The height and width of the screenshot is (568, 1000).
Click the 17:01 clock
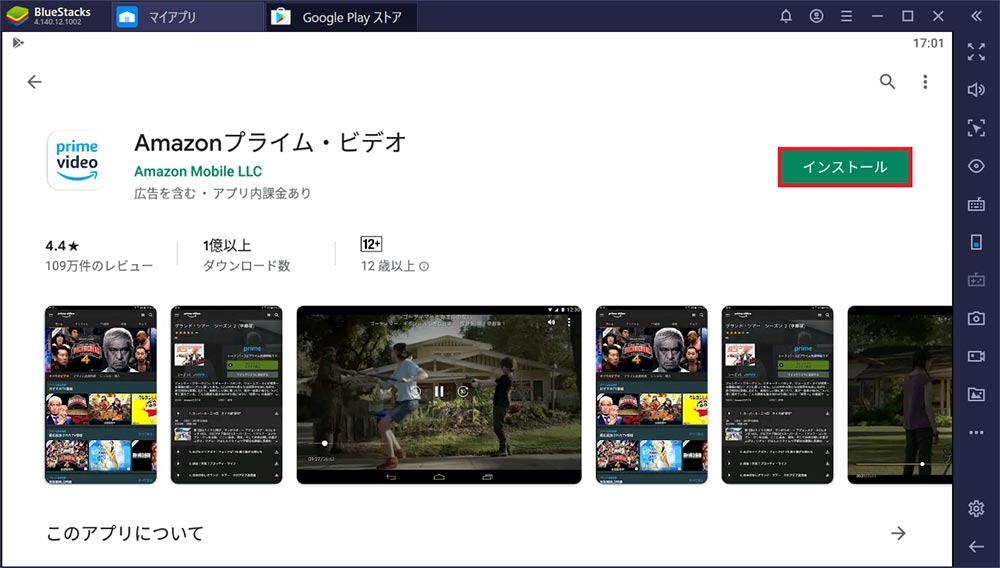928,43
